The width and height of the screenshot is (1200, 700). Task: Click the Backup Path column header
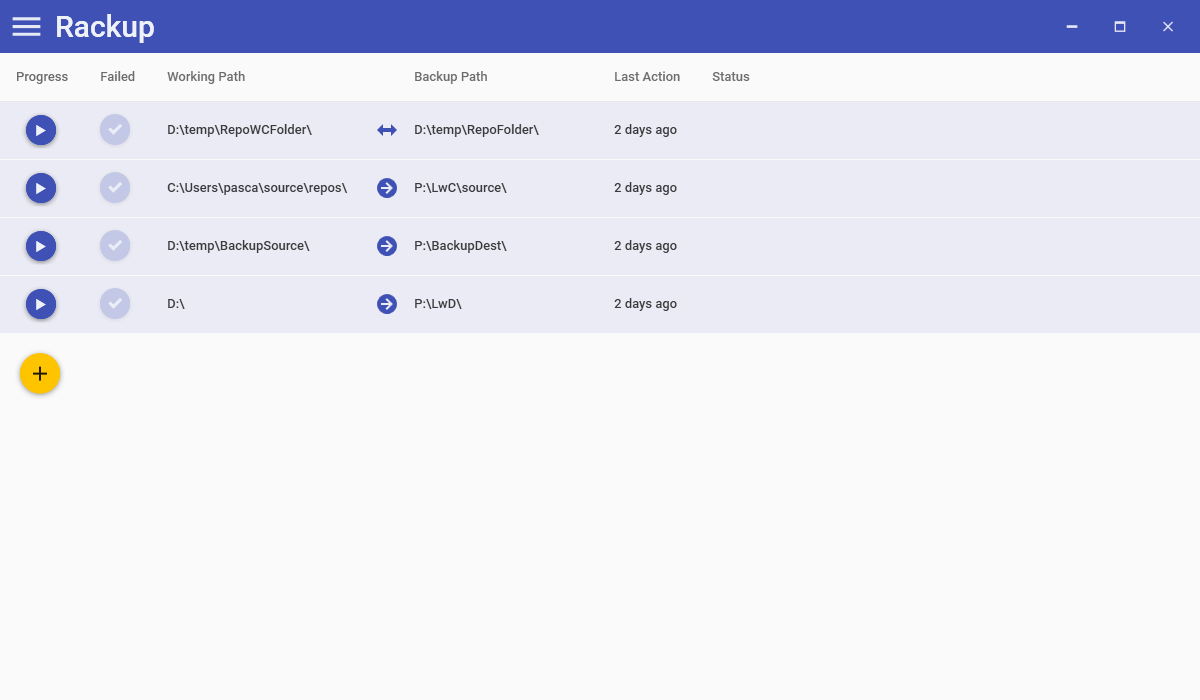click(451, 77)
